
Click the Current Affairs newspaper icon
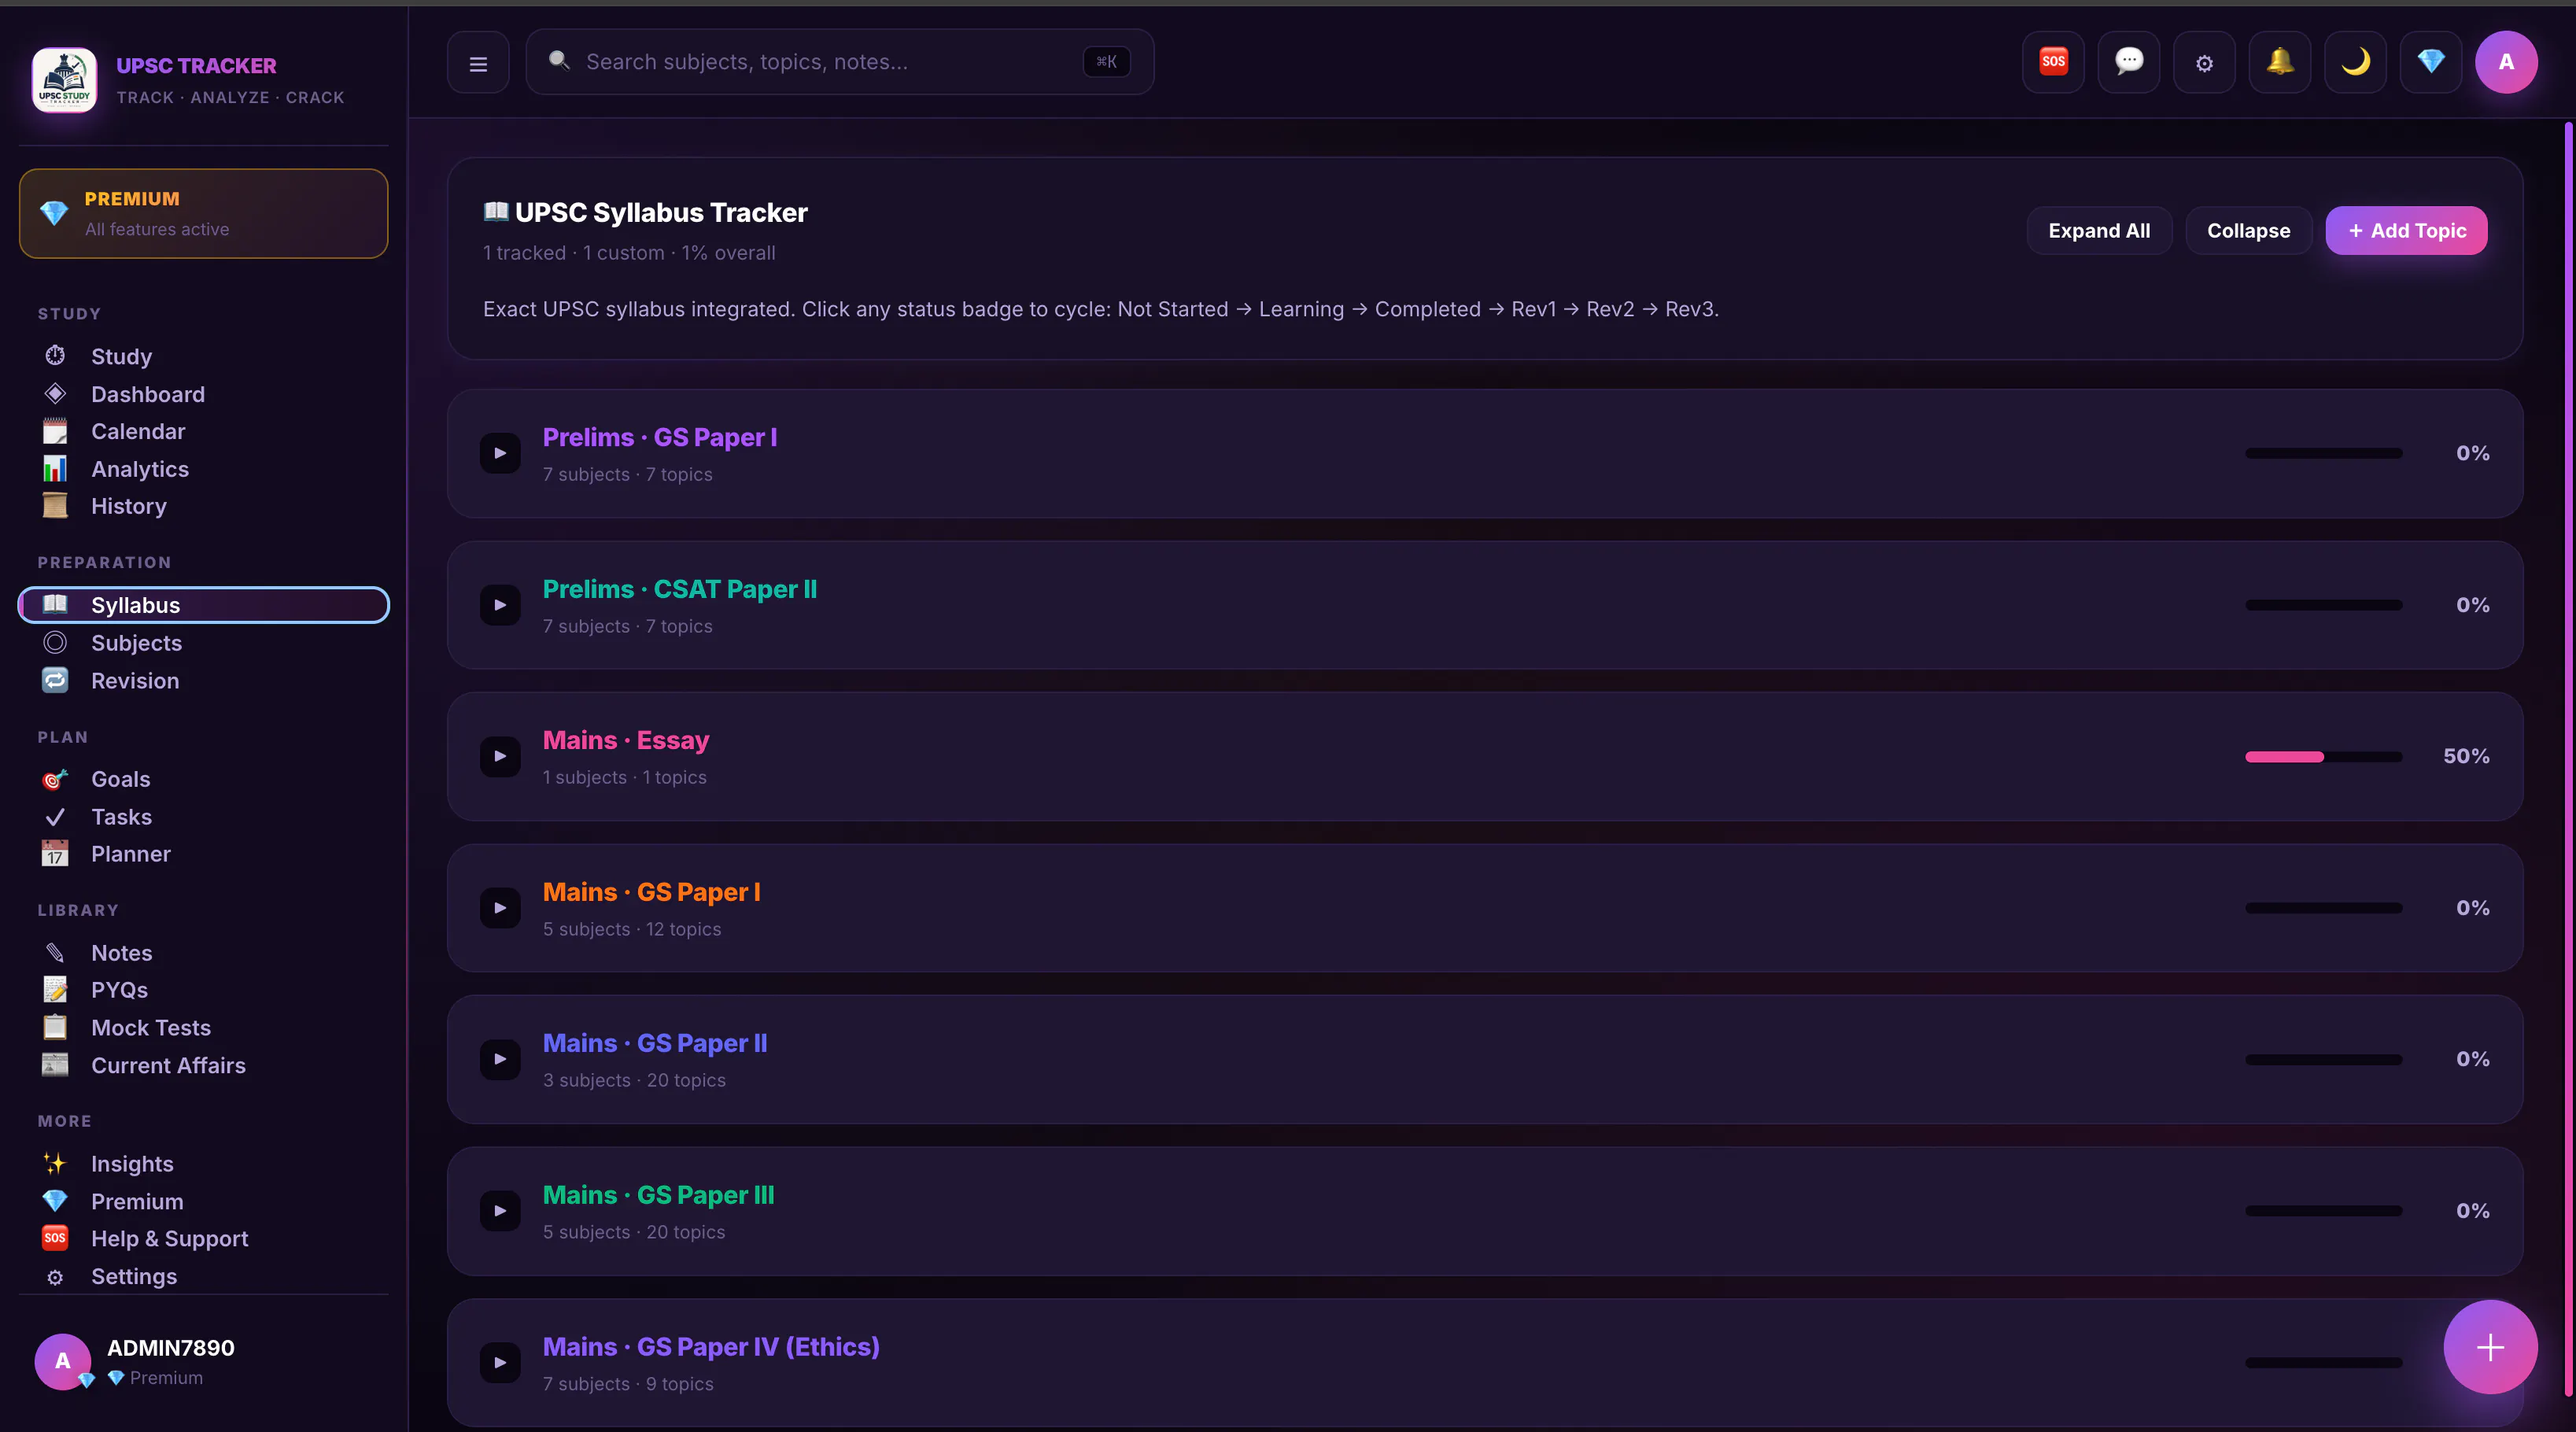(55, 1065)
